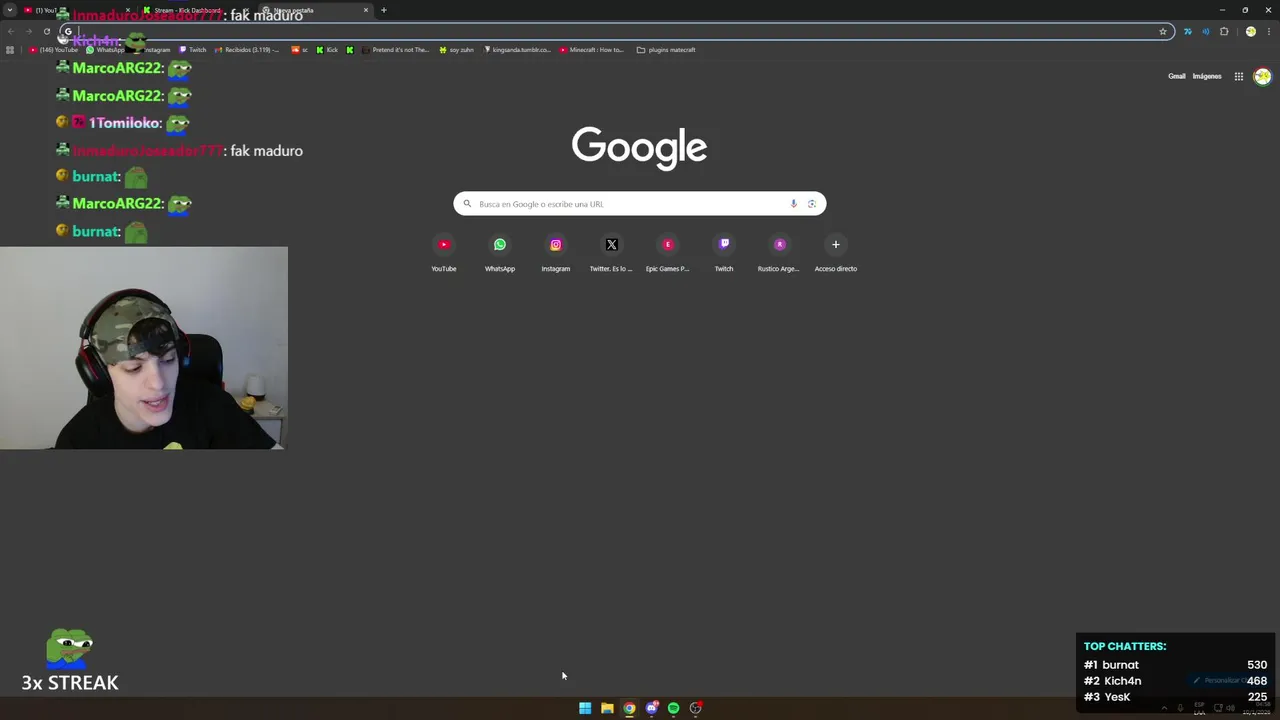The height and width of the screenshot is (720, 1280).
Task: Open the Recibidos (3.119) bookmark
Action: (247, 50)
